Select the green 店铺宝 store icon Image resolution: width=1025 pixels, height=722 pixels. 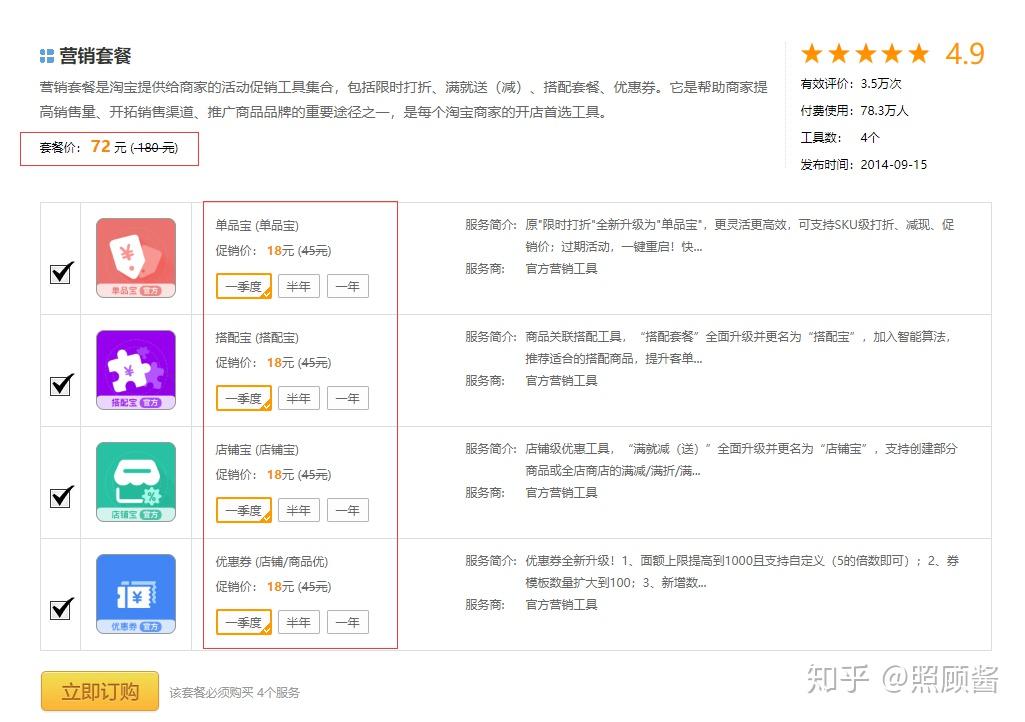(136, 482)
